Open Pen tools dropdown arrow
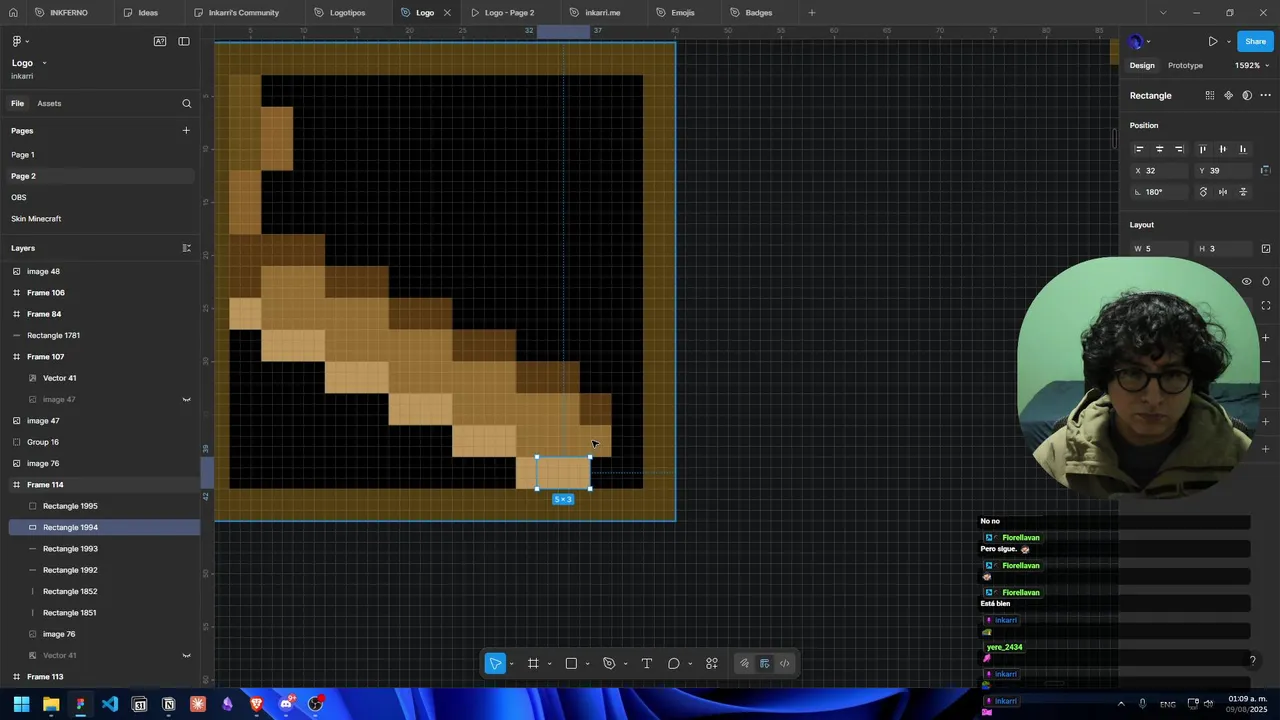 [x=625, y=664]
